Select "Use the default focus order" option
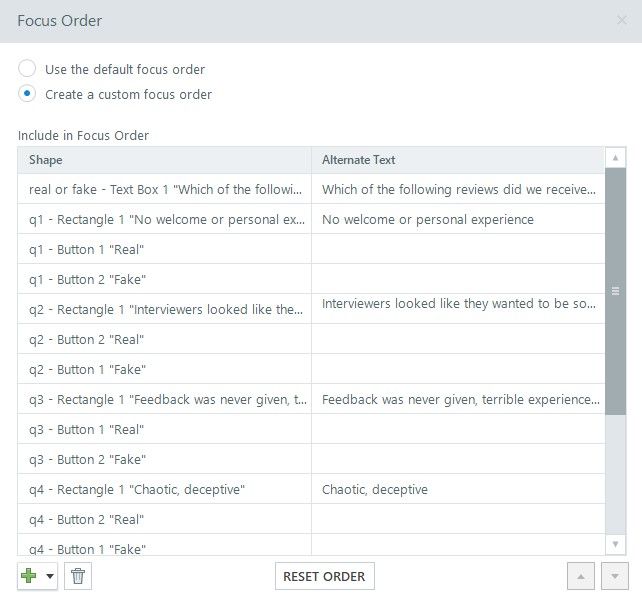Screen dimensions: 642x607 (27, 69)
